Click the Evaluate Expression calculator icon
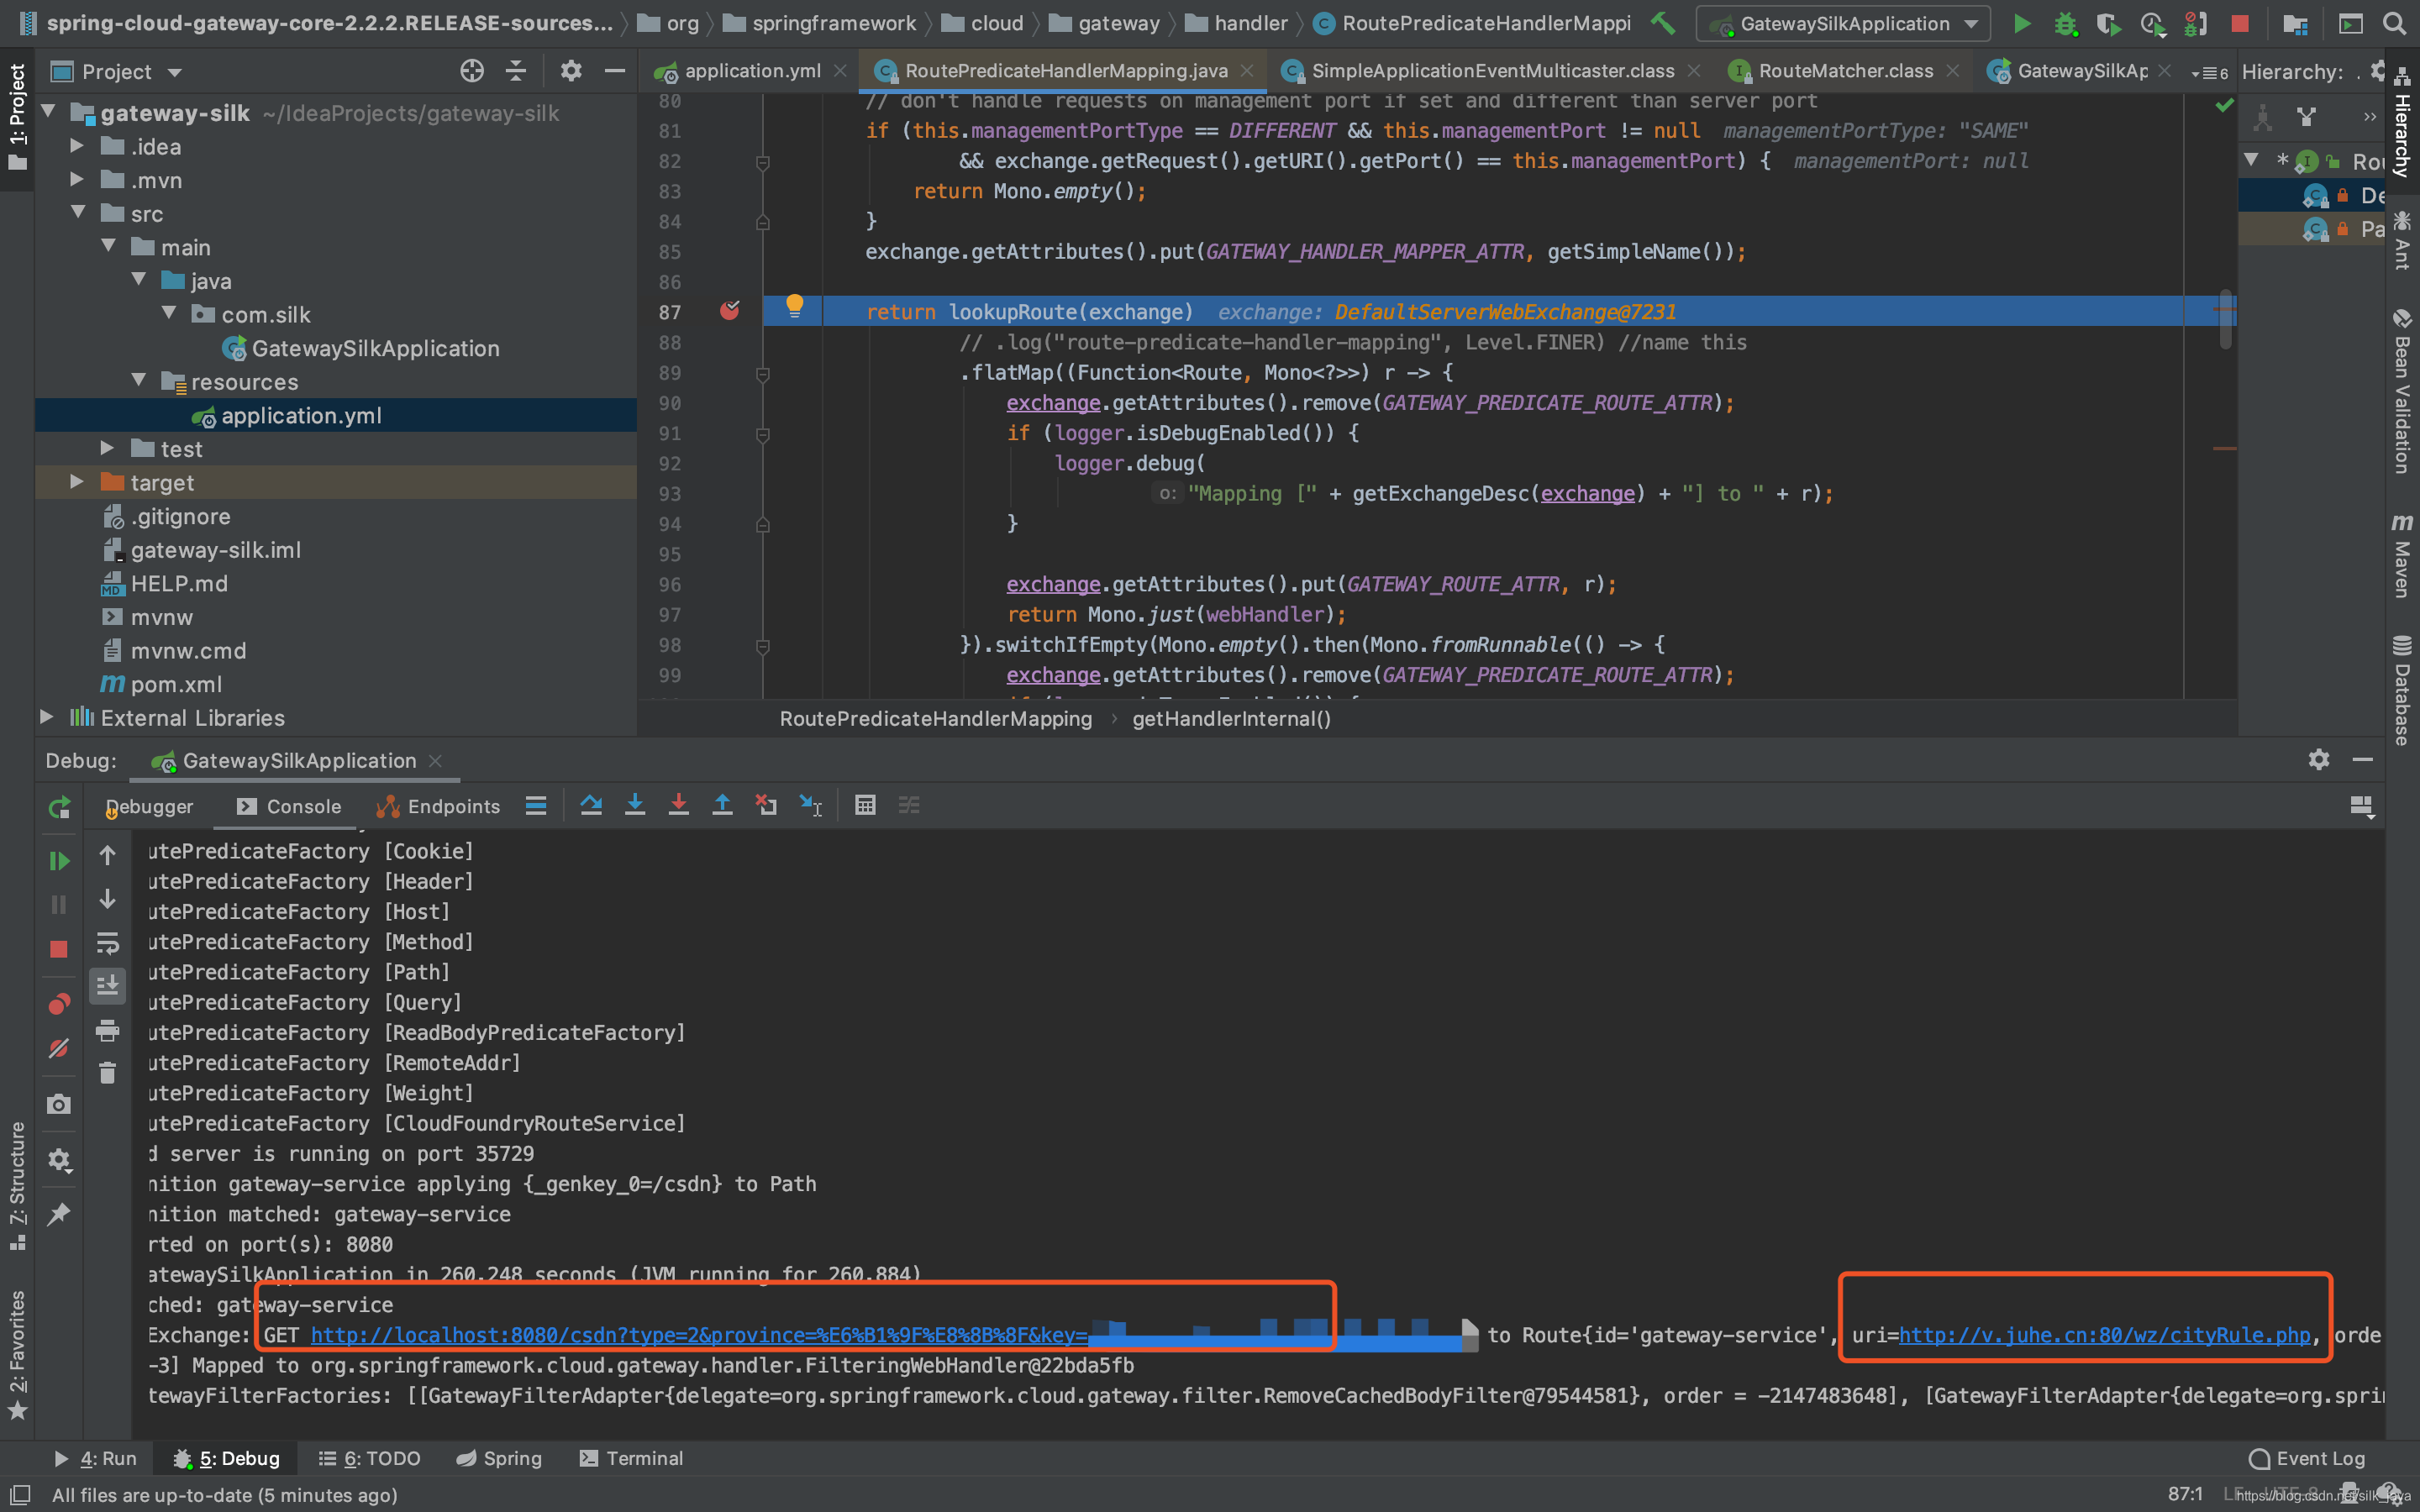This screenshot has width=2420, height=1512. point(865,806)
